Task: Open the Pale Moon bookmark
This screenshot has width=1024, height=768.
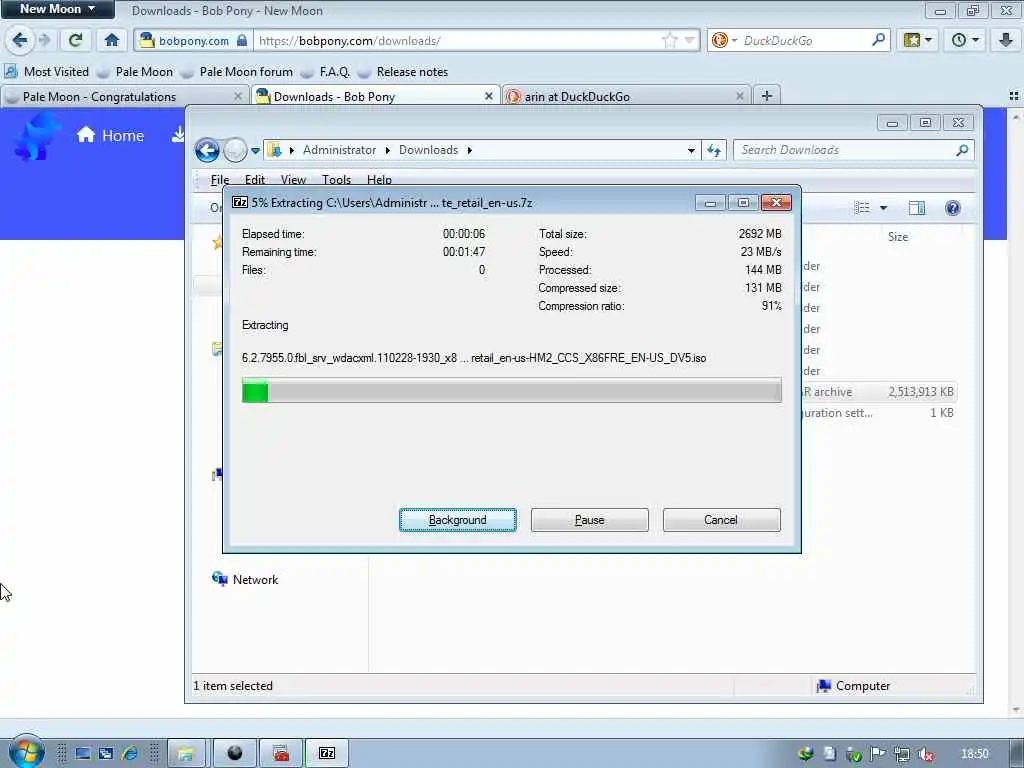Action: (x=135, y=72)
